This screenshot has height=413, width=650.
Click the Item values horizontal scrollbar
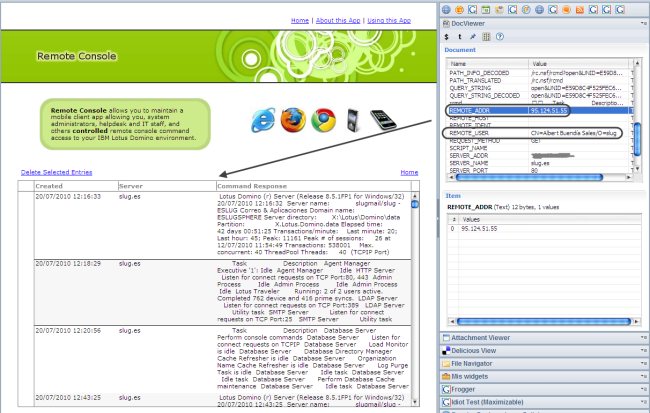[x=545, y=321]
